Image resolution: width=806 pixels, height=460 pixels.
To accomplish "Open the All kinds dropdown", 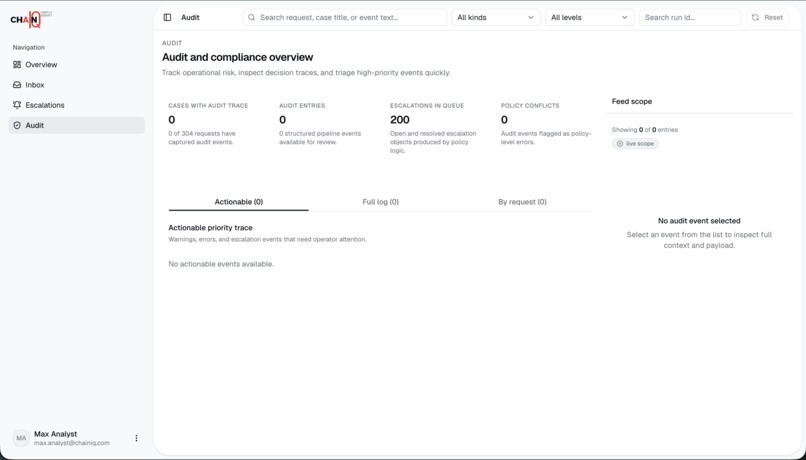I will coord(496,17).
